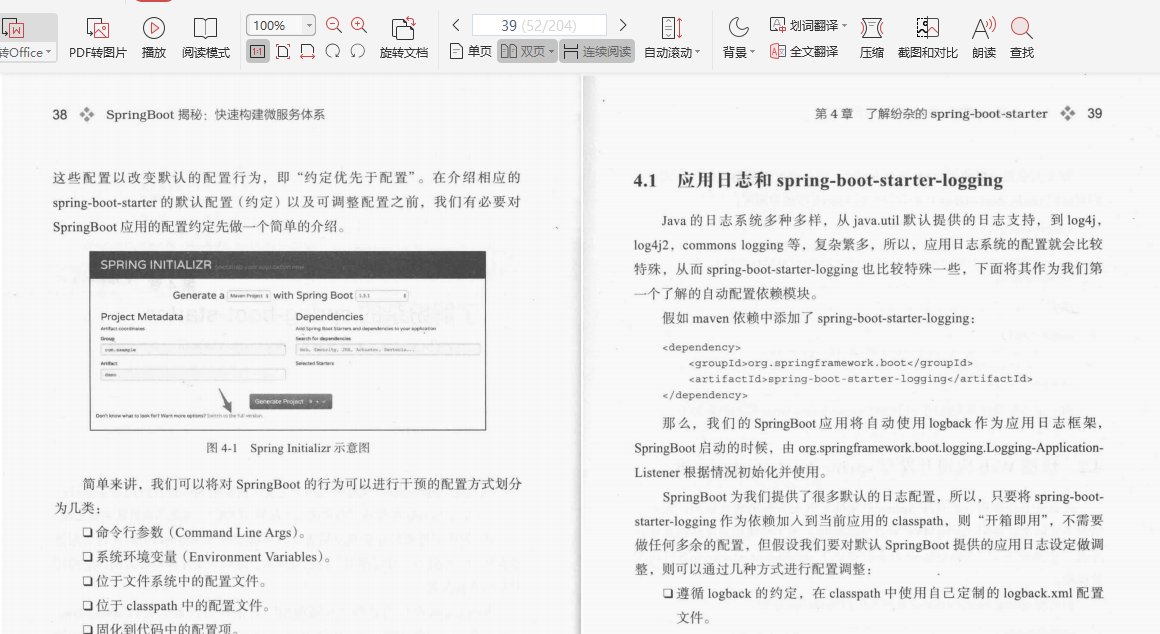Click the artifactId spring-boot-starter-logging code line
The height and width of the screenshot is (634, 1160).
pos(860,379)
